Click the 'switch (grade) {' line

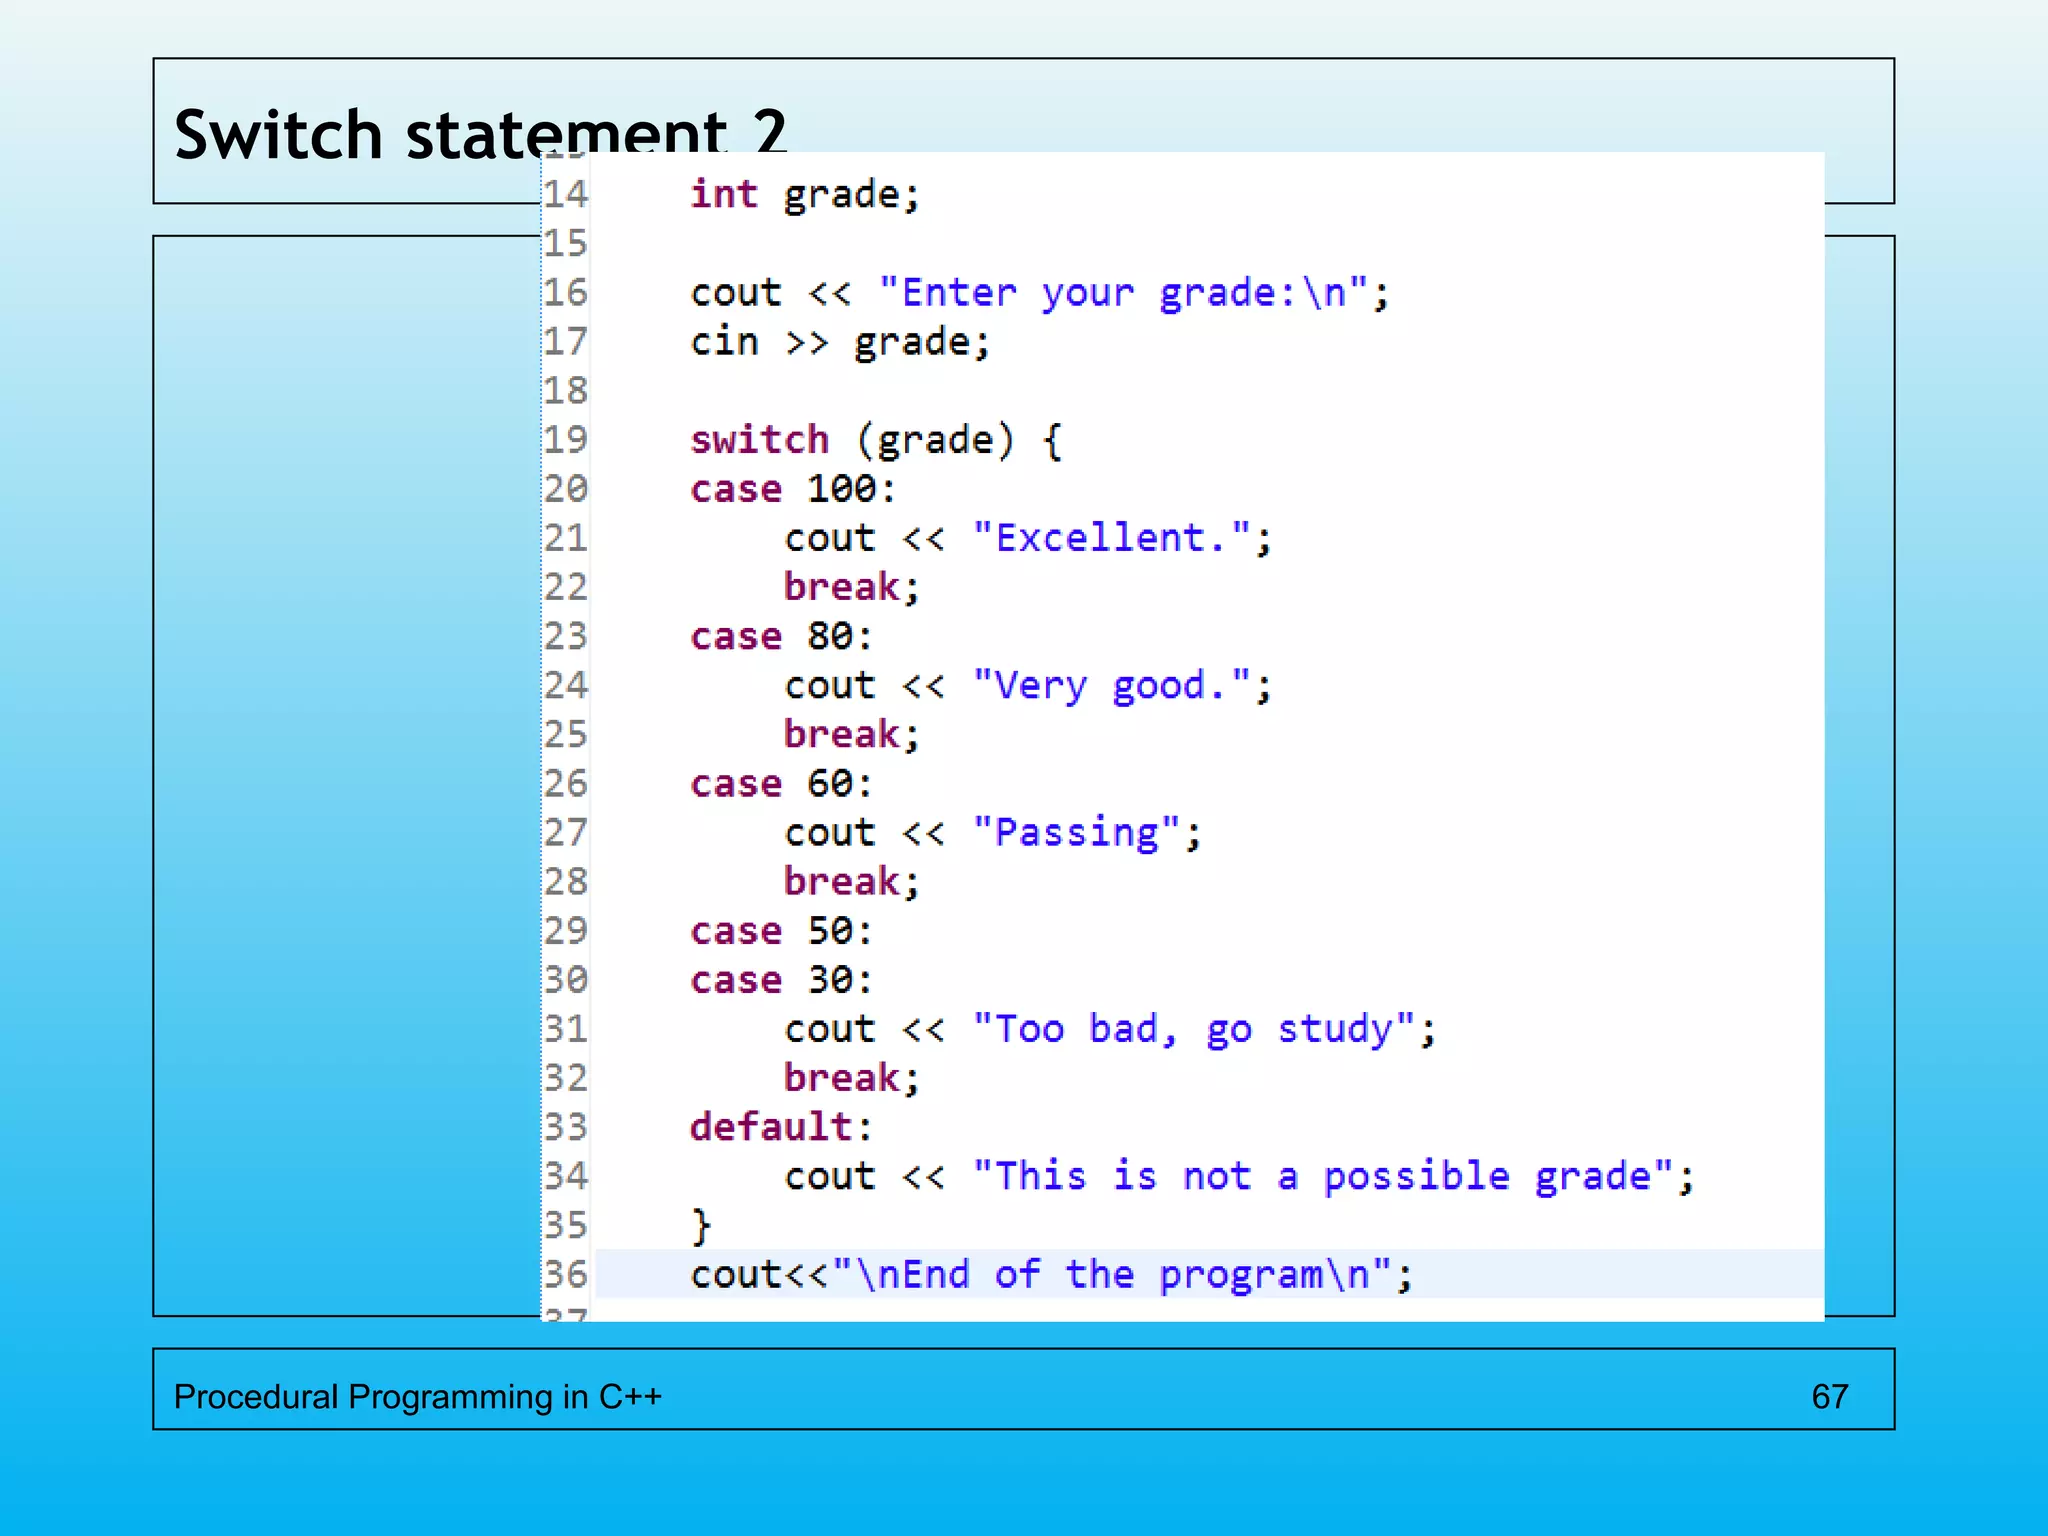coord(876,440)
